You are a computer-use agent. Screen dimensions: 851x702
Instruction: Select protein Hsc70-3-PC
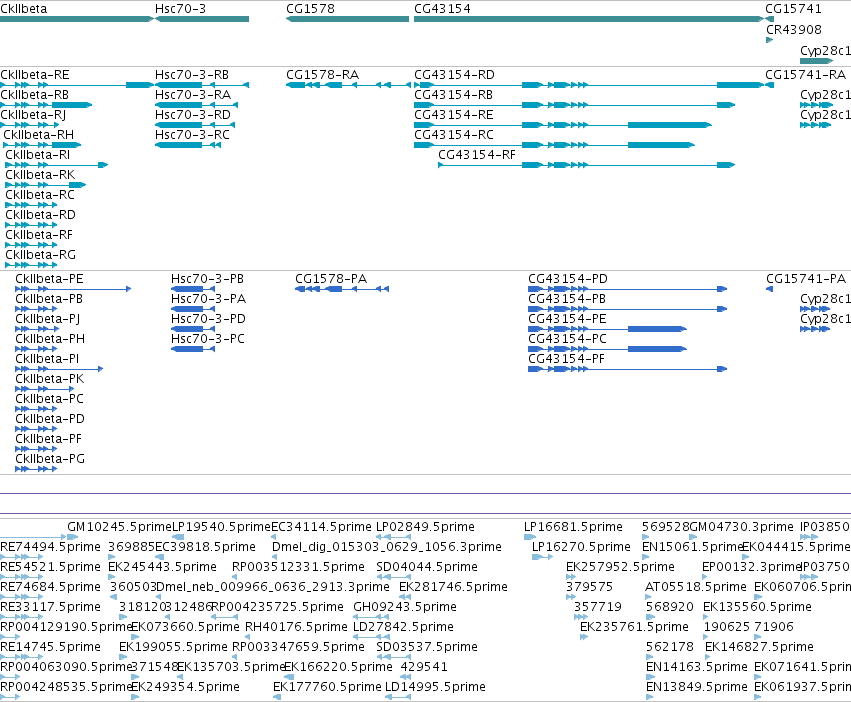click(193, 349)
